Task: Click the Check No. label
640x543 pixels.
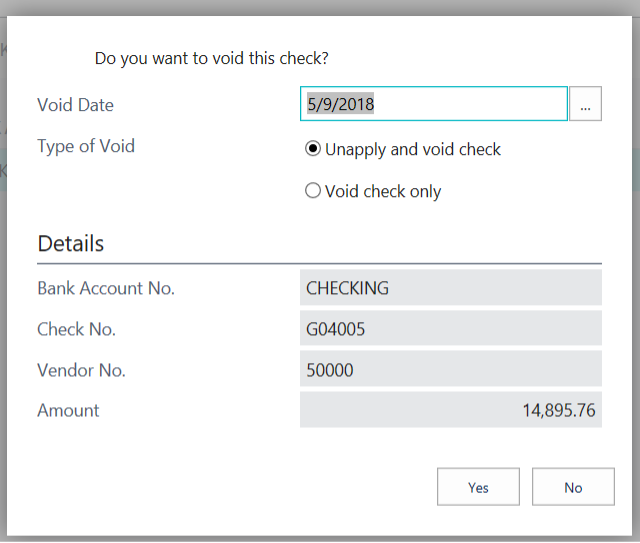Action: tap(76, 329)
